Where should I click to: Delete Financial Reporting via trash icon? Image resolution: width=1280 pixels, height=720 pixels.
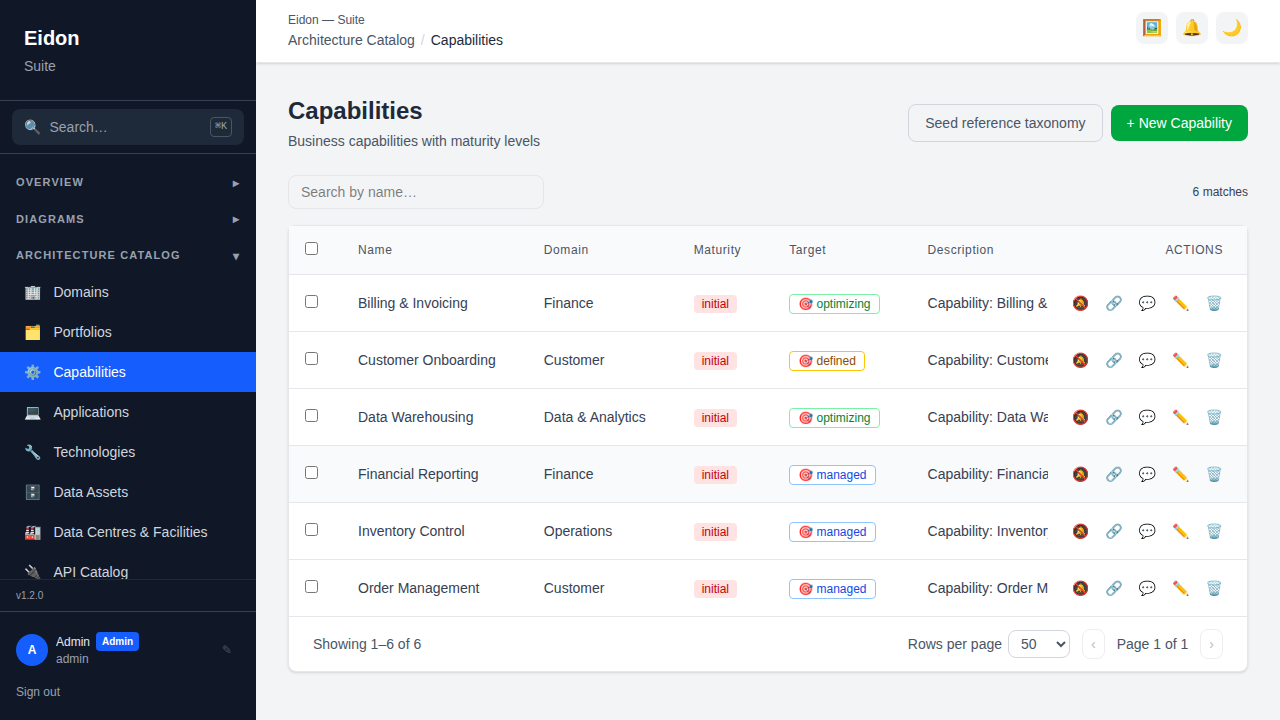pyautogui.click(x=1214, y=474)
